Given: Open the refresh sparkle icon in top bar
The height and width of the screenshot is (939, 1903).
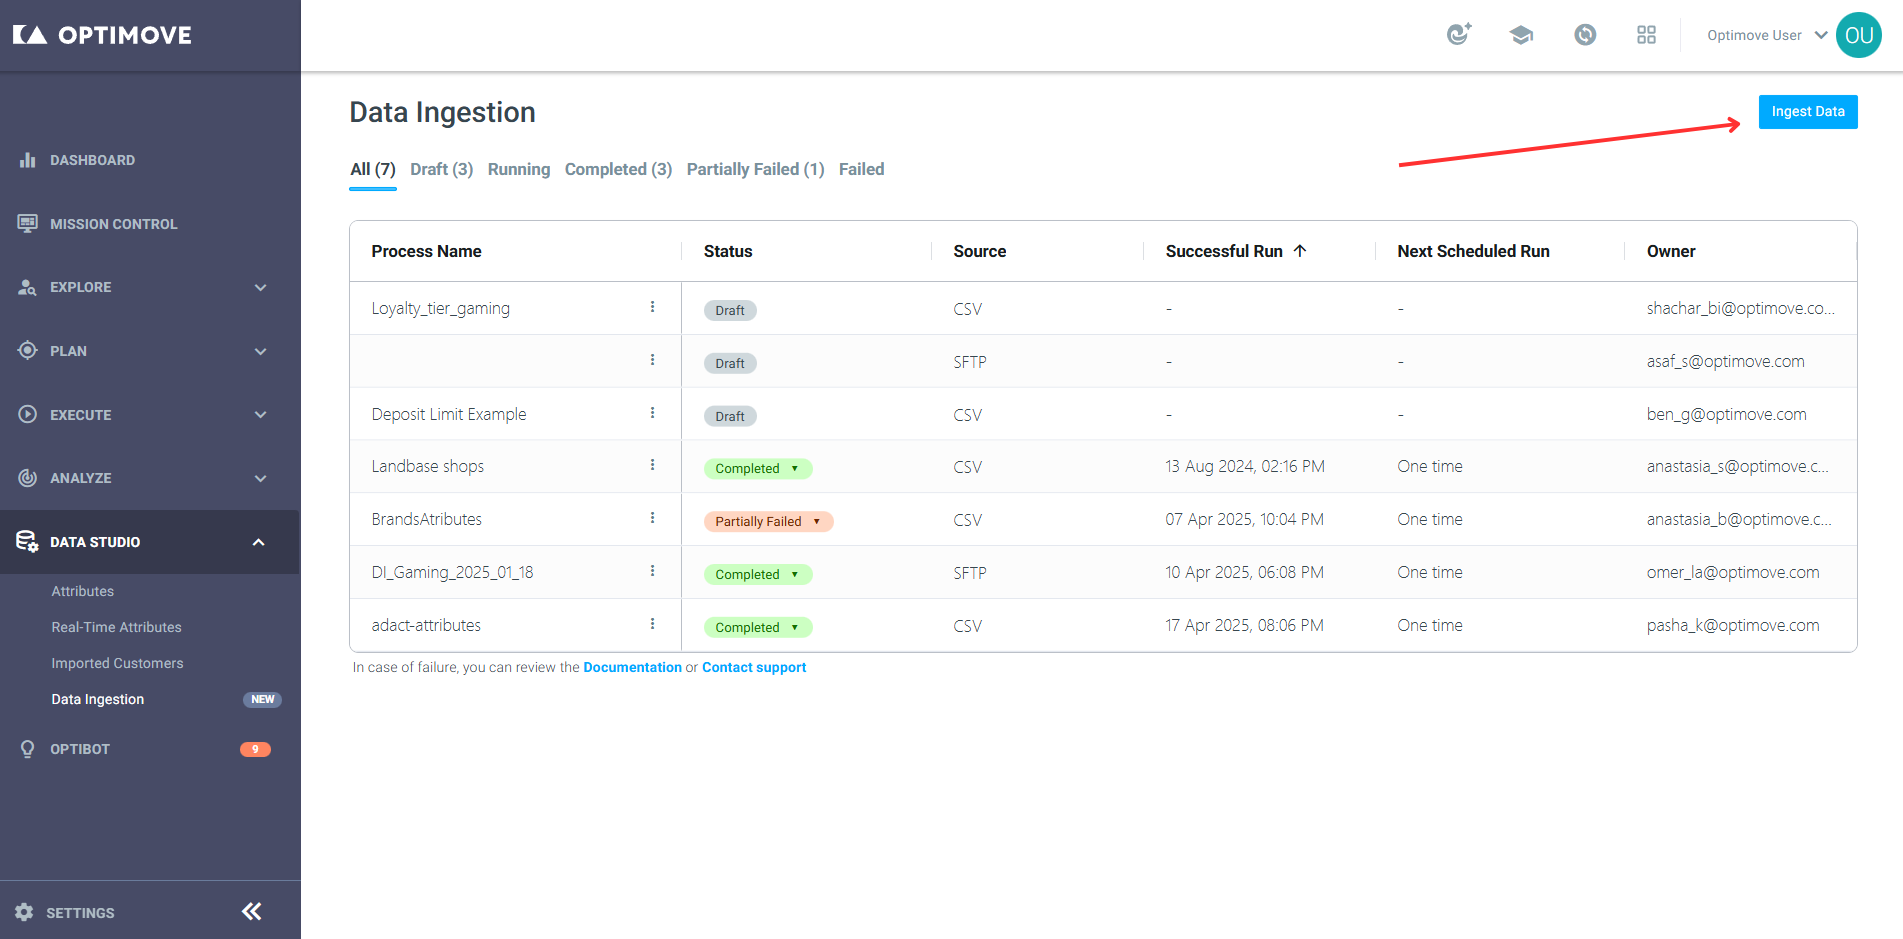Looking at the screenshot, I should pos(1459,35).
